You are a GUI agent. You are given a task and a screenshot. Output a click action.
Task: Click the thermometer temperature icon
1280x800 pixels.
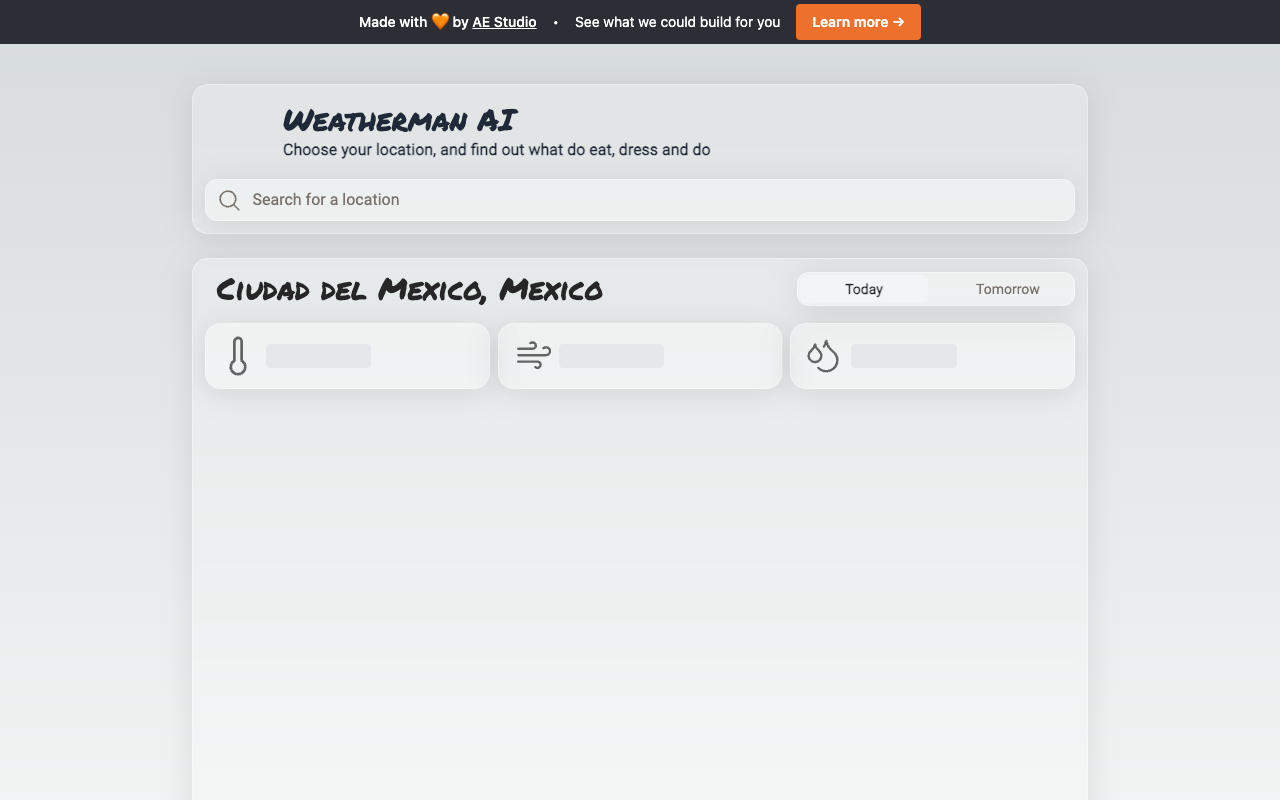click(x=237, y=356)
